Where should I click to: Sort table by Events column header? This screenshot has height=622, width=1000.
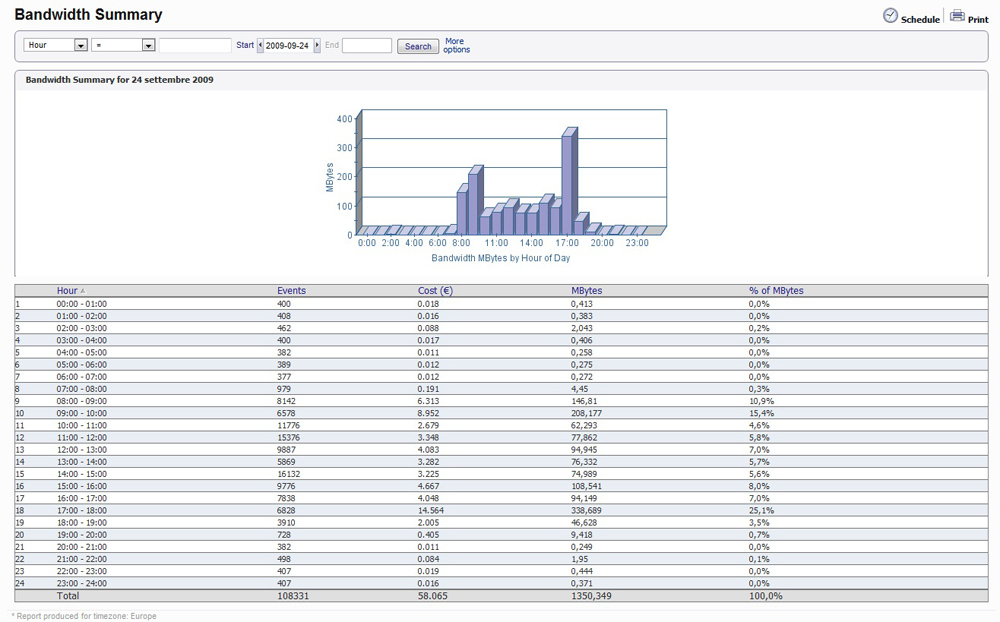[x=291, y=291]
